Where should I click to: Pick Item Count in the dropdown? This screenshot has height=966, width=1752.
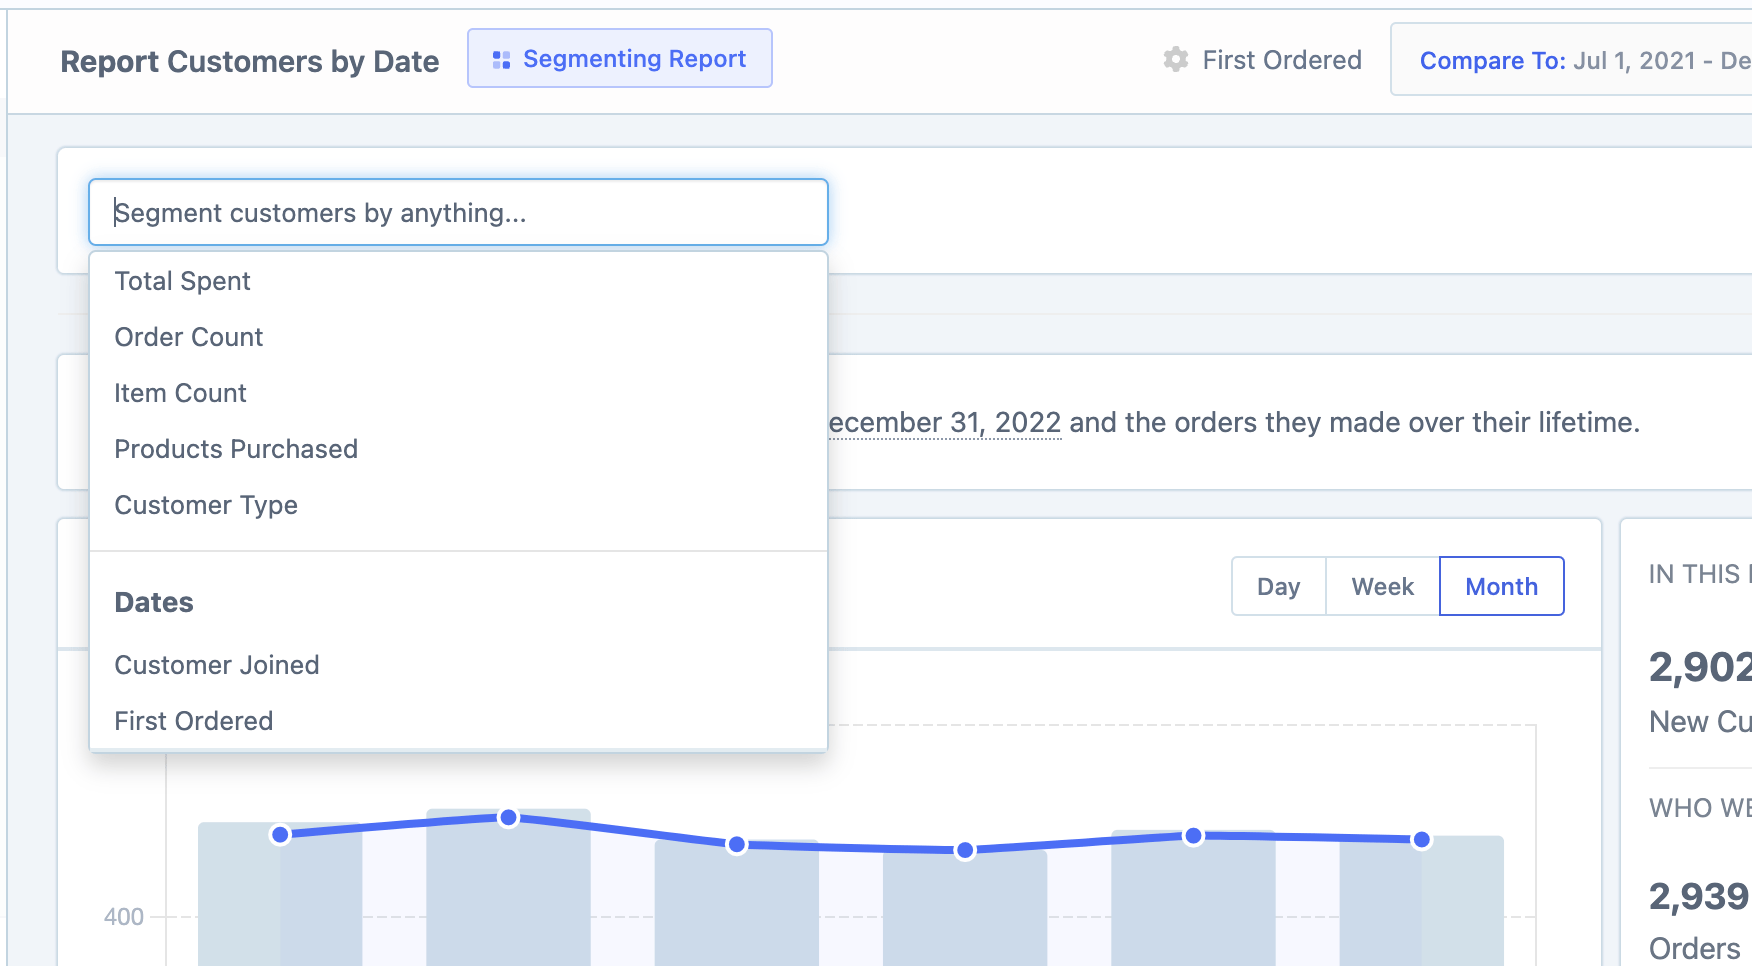point(180,393)
